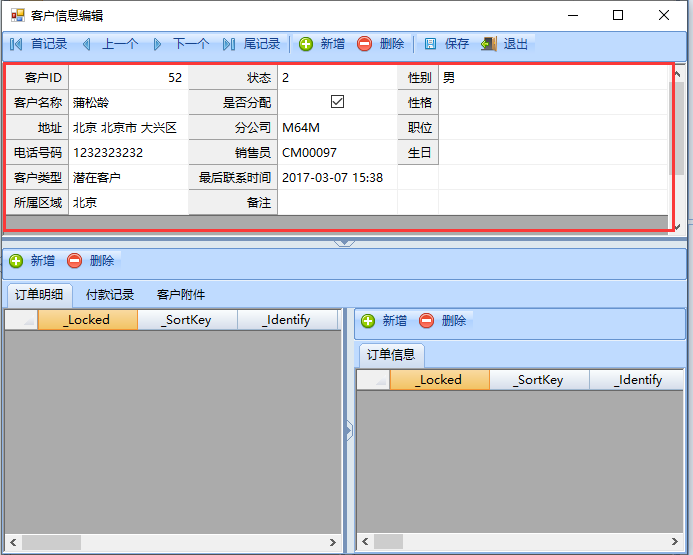Click 保存 text in toolbar
This screenshot has height=555, width=693.
[457, 44]
